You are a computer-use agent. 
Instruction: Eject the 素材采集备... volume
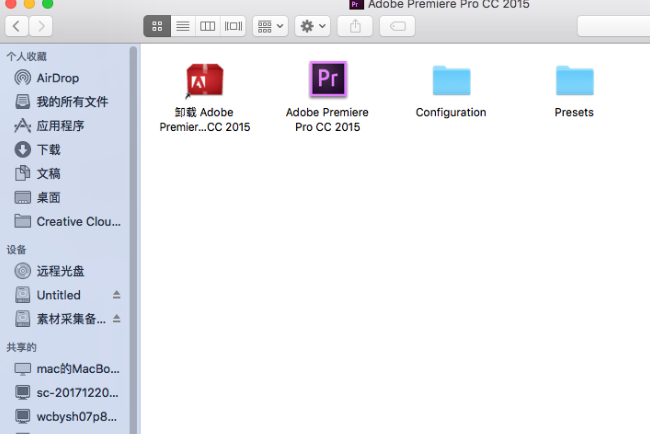(116, 318)
